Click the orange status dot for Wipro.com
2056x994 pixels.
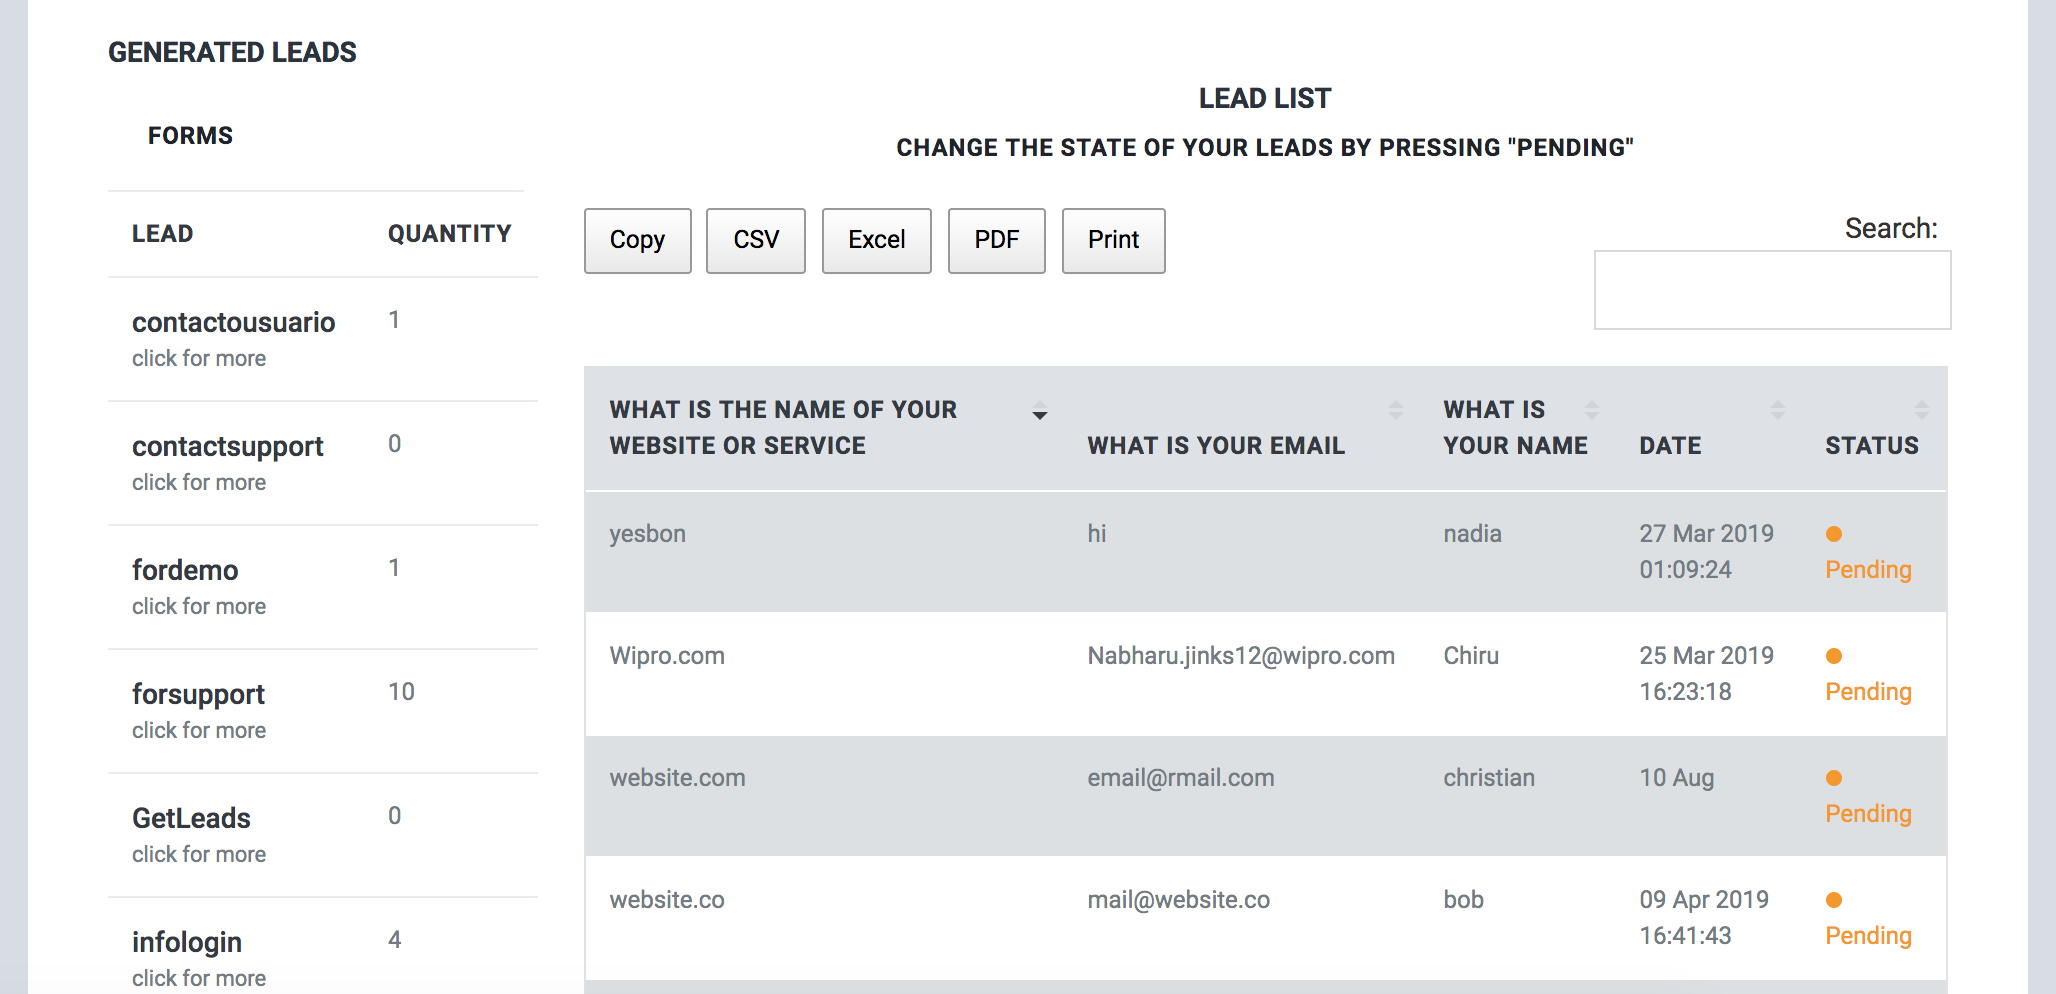(1834, 656)
